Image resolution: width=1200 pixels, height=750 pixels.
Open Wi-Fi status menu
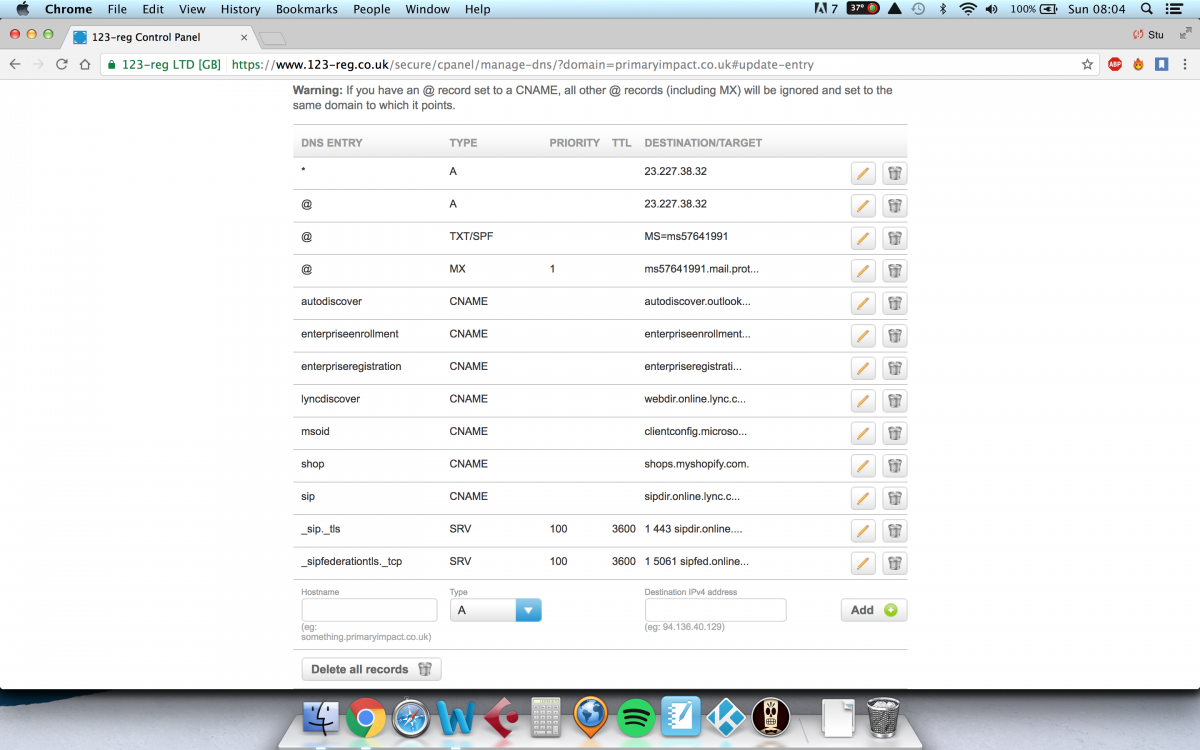(x=967, y=9)
